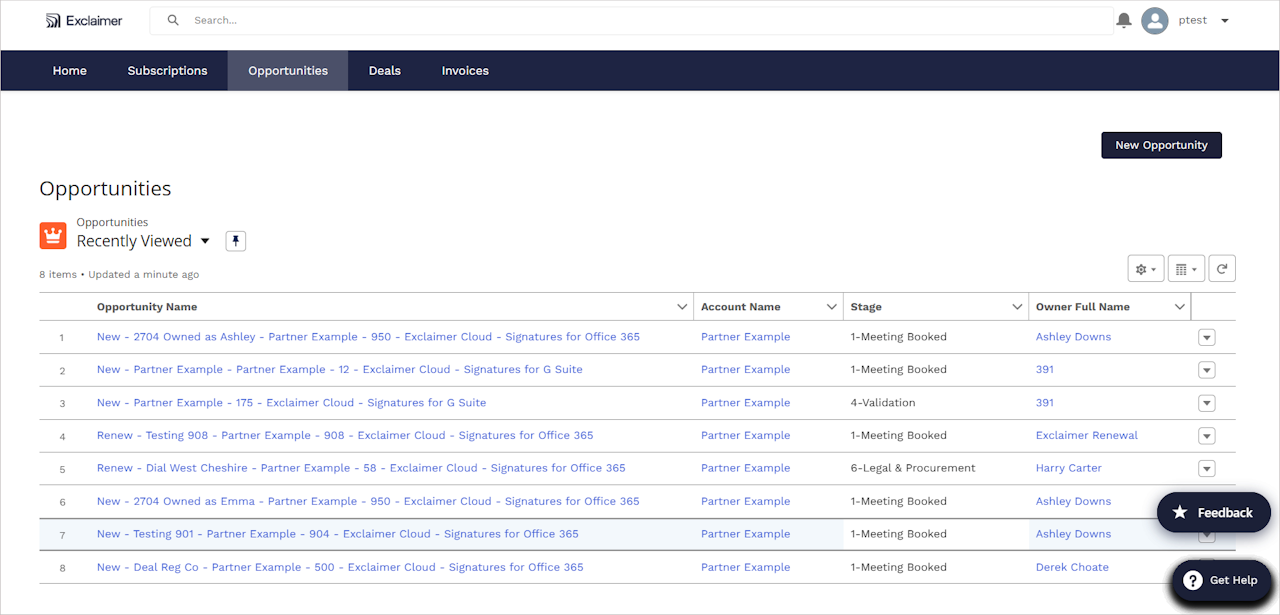Image resolution: width=1280 pixels, height=615 pixels.
Task: Click the Get Help question mark icon
Action: [1192, 580]
